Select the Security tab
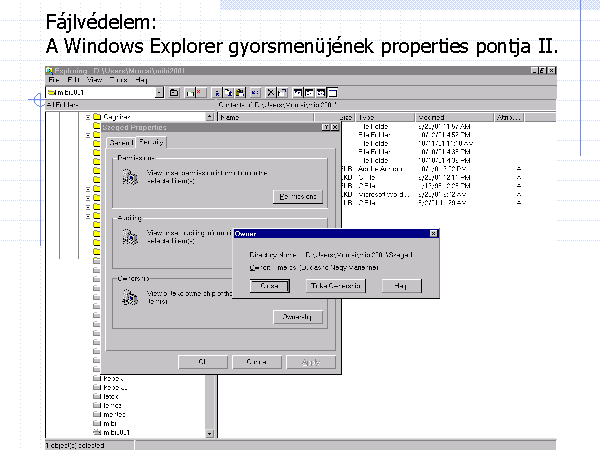600x450 pixels. pyautogui.click(x=151, y=143)
